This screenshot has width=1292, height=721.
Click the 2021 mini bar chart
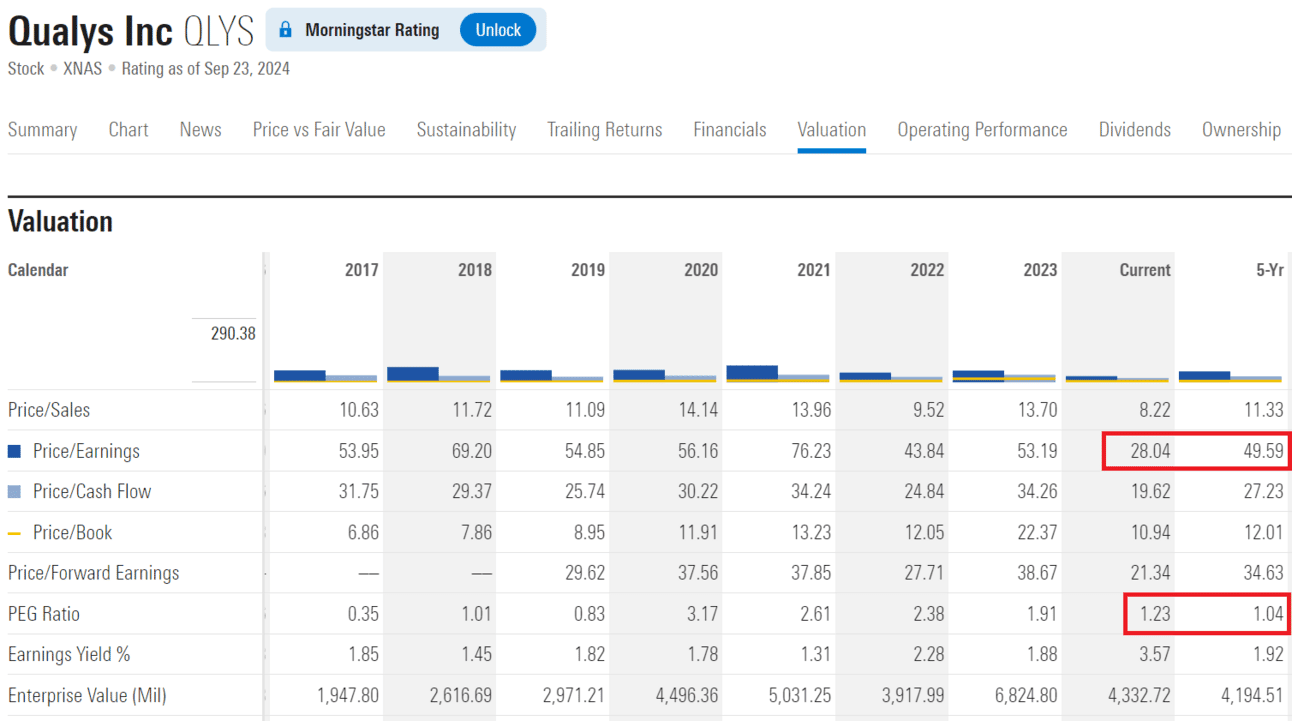pyautogui.click(x=777, y=373)
